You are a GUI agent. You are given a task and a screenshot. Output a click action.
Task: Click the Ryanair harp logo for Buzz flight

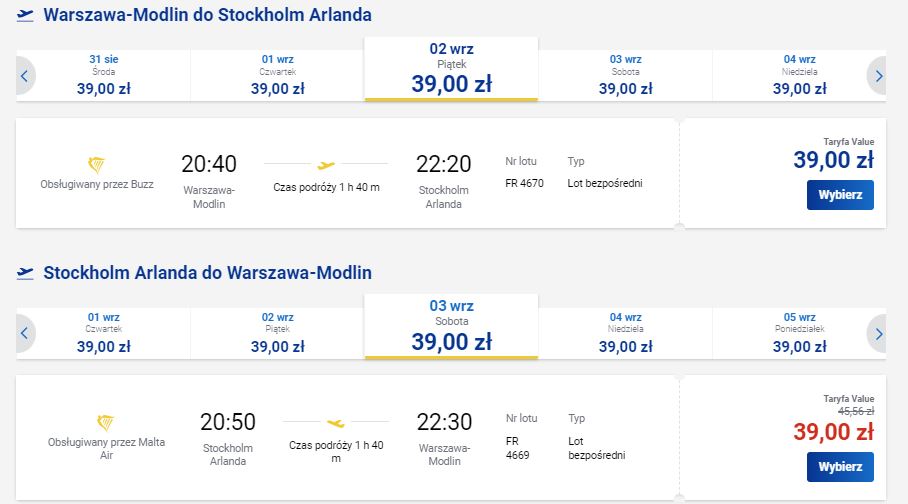(96, 165)
